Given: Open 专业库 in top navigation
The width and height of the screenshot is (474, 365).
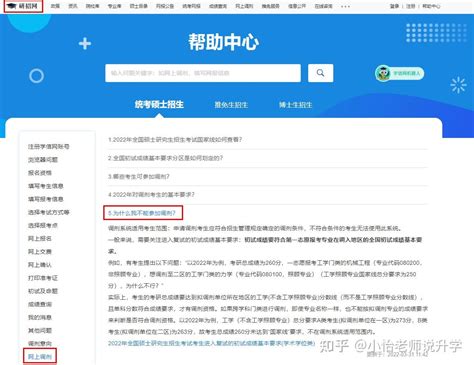Looking at the screenshot, I should coord(114,6).
